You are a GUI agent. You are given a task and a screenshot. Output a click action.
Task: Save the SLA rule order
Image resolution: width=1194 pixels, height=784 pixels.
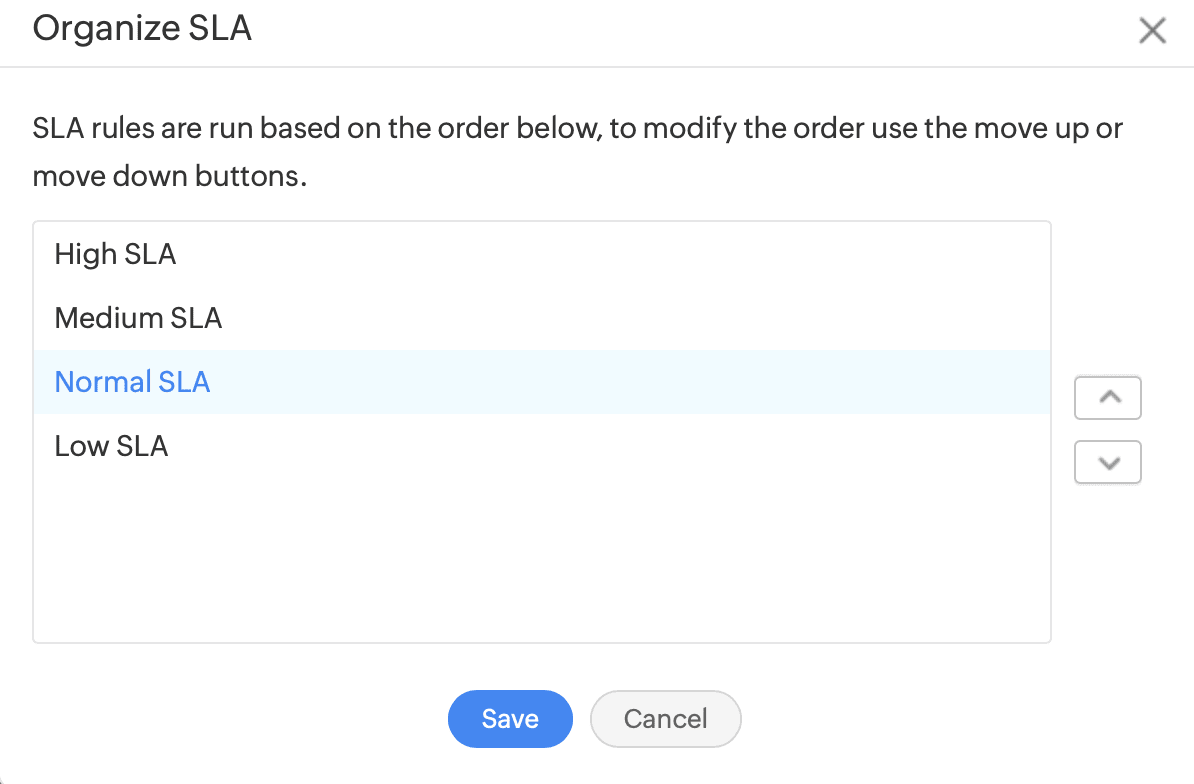tap(510, 719)
